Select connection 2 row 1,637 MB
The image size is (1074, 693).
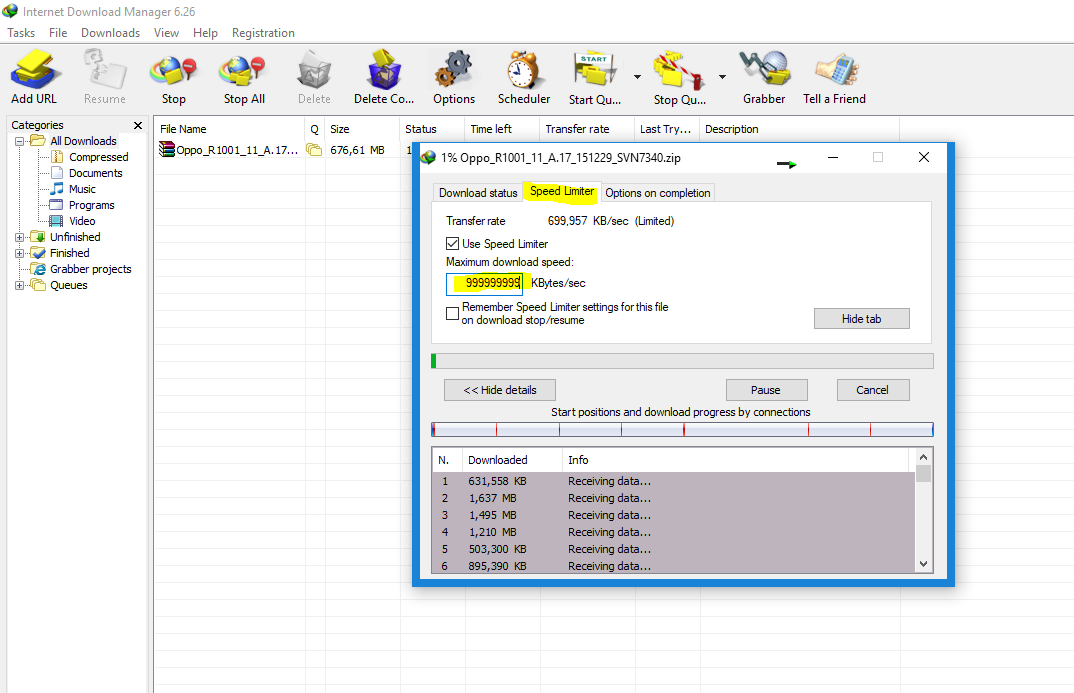[673, 498]
